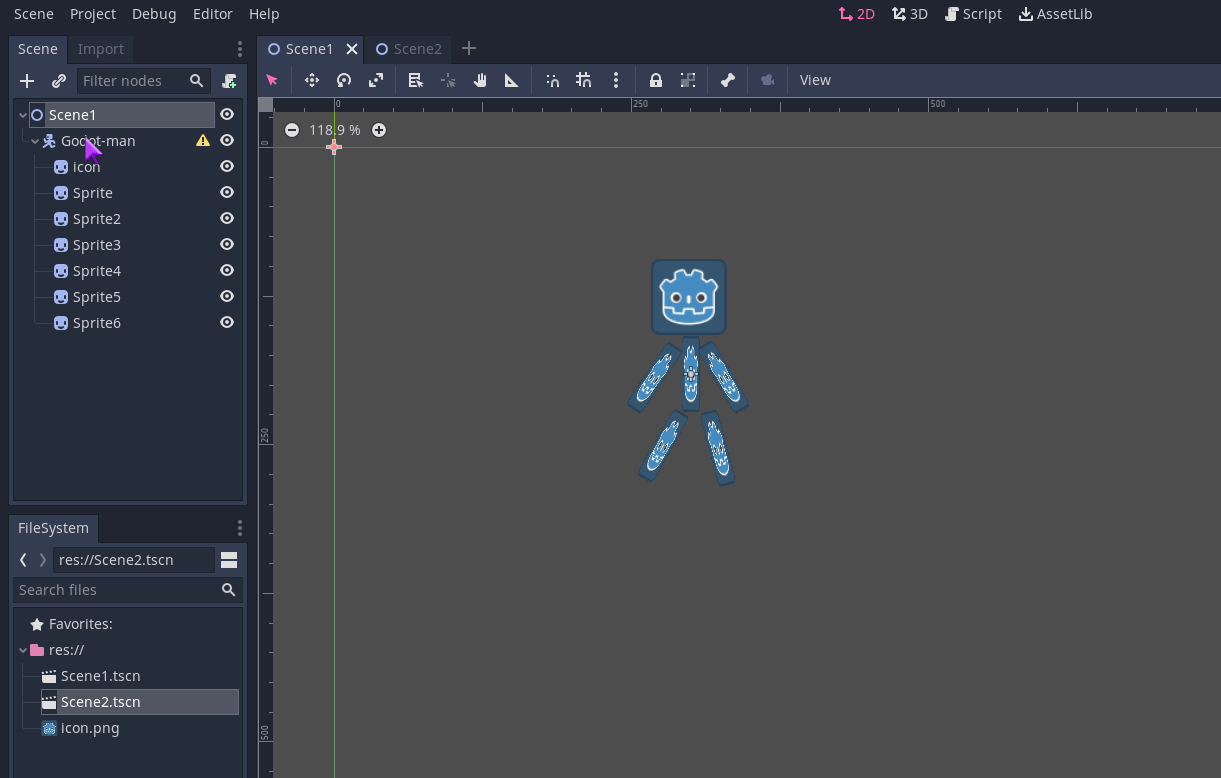
Task: Click the warning icon on Godot-man
Action: click(x=203, y=141)
